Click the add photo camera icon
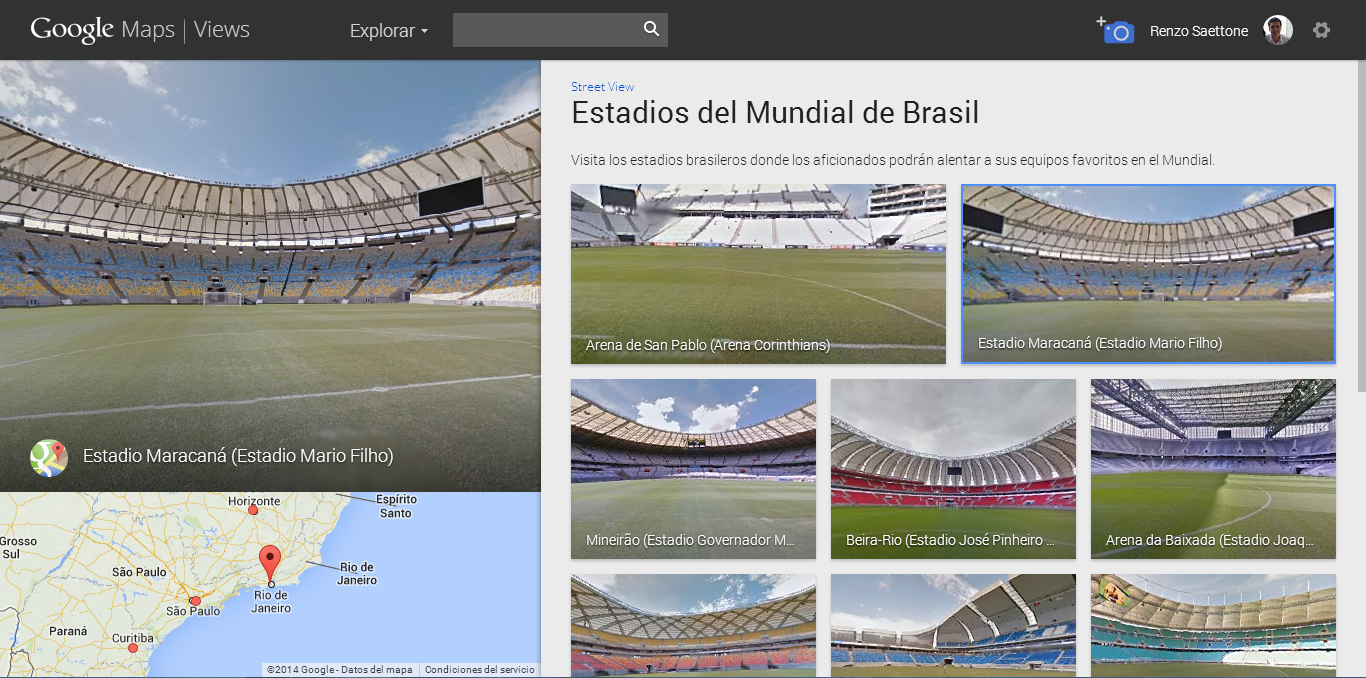The height and width of the screenshot is (678, 1366). pyautogui.click(x=1116, y=31)
